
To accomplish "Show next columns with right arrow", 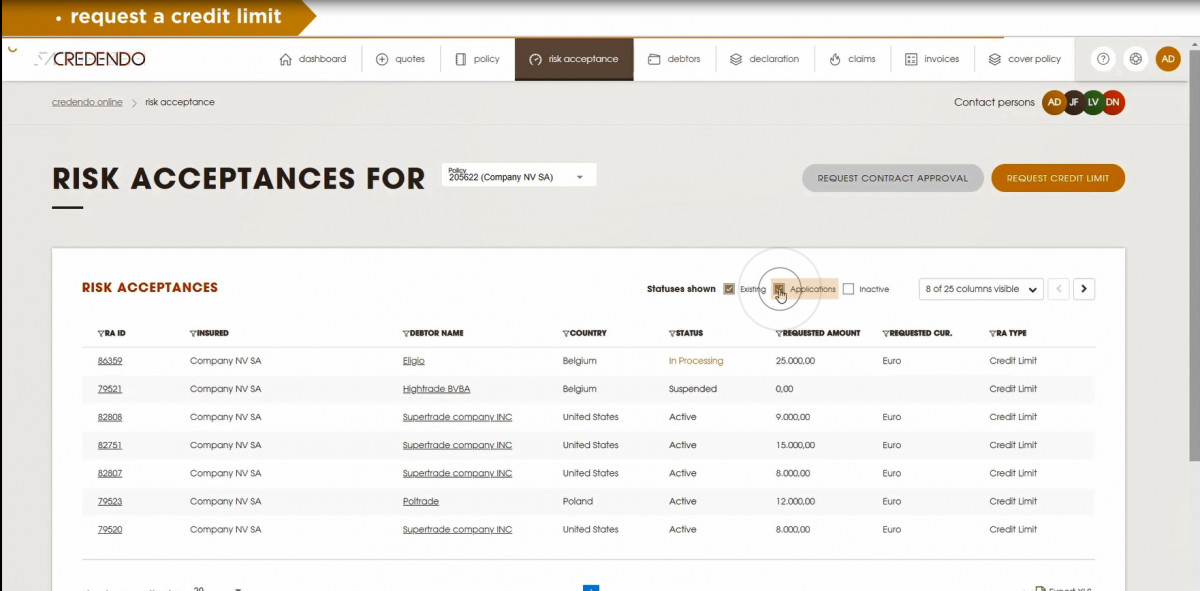I will 1084,289.
